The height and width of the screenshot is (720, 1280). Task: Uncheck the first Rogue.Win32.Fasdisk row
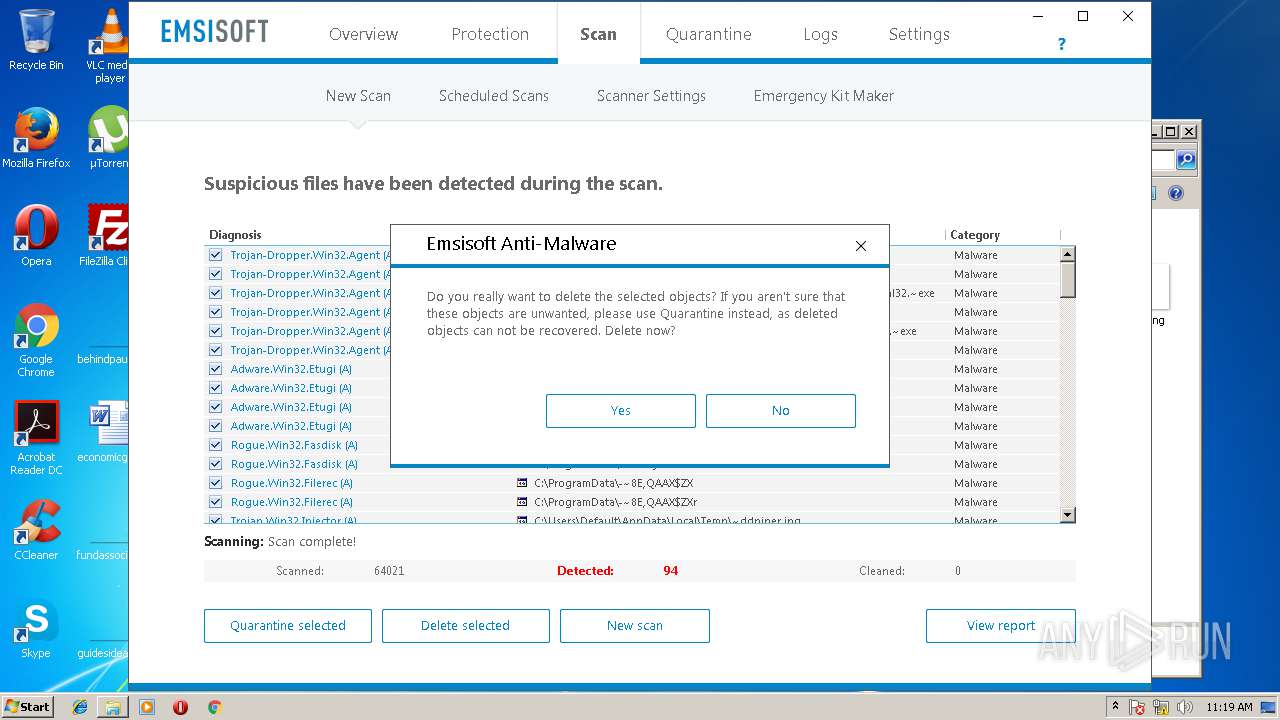(x=215, y=445)
